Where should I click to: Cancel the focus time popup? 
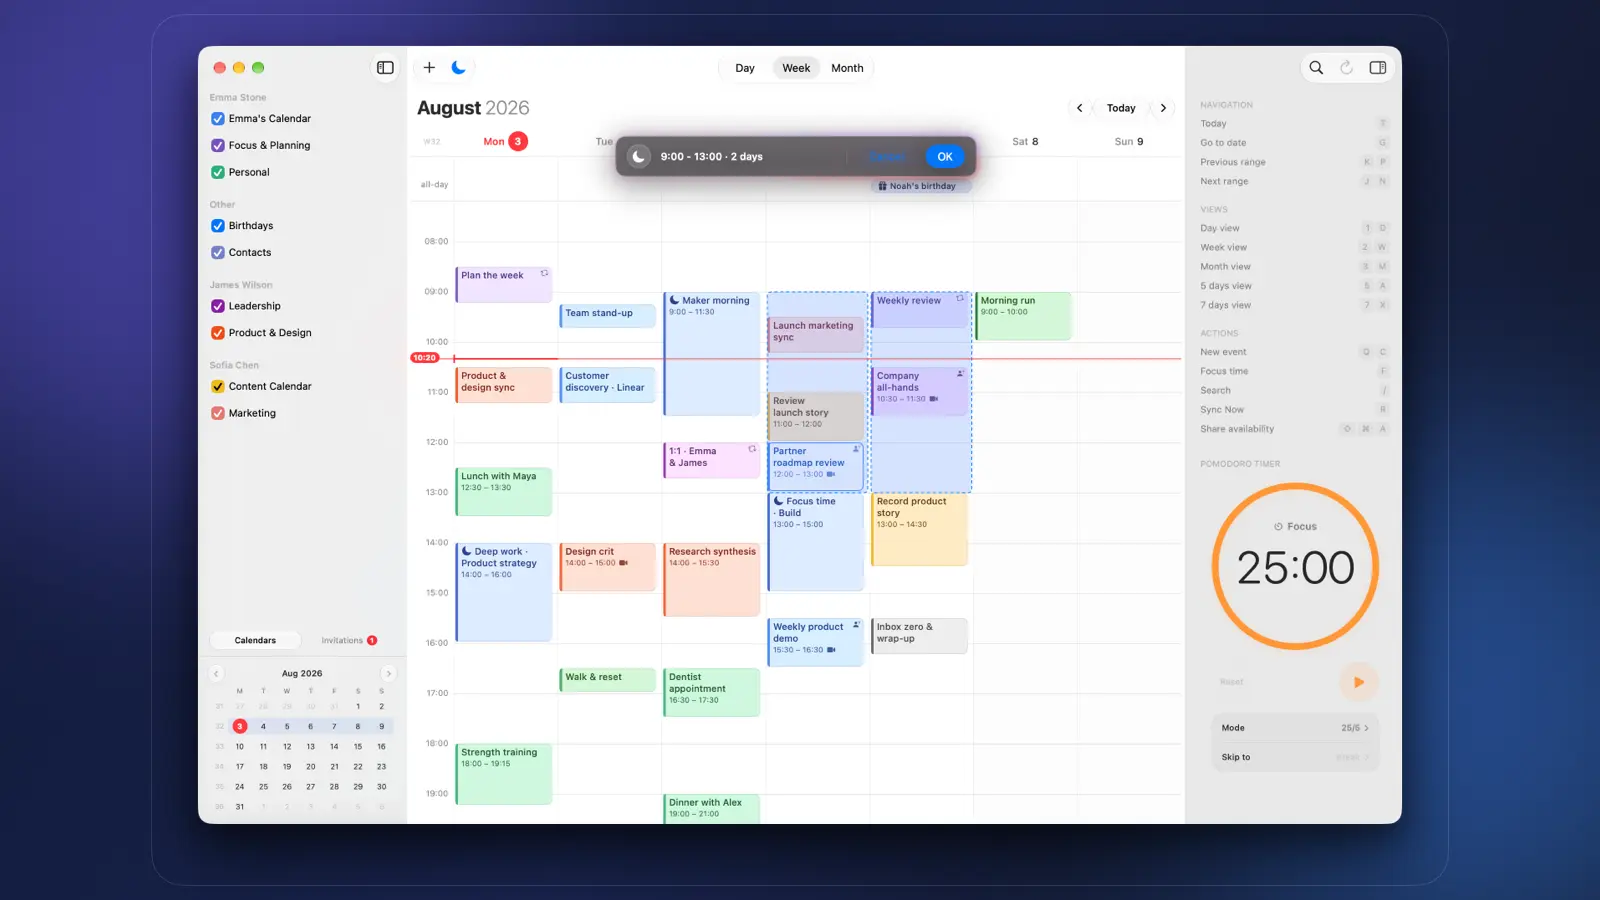(x=886, y=157)
